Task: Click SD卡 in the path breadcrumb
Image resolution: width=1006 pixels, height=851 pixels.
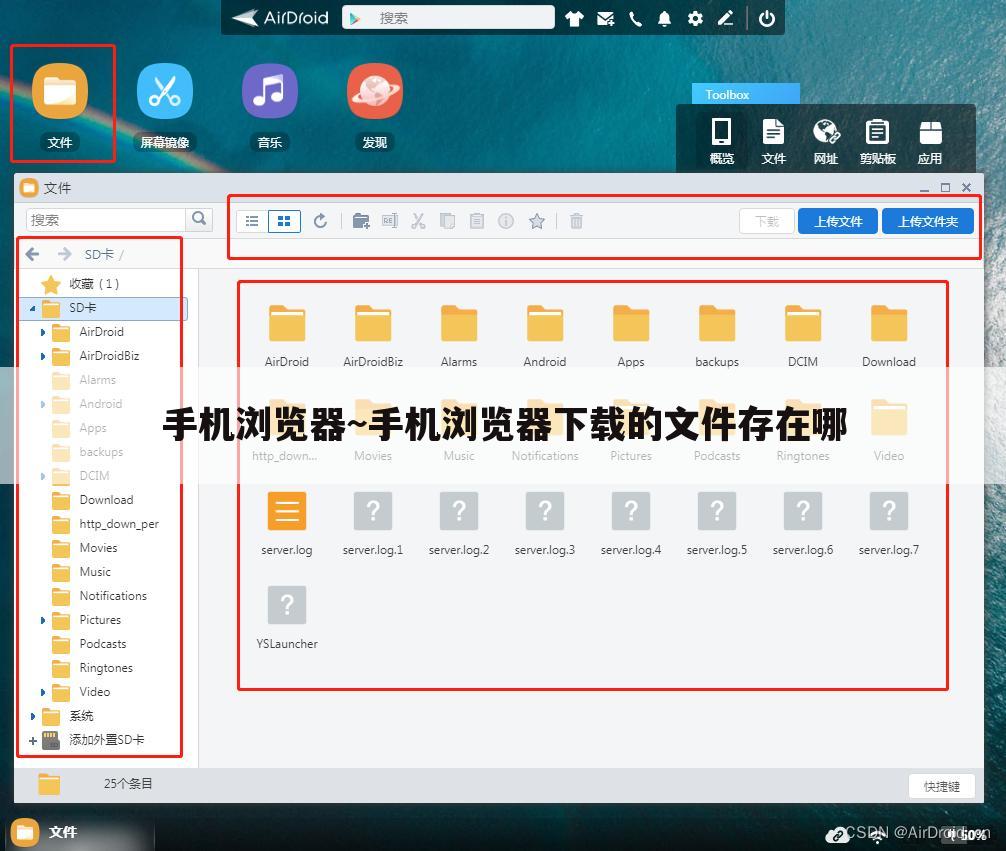Action: tap(99, 254)
